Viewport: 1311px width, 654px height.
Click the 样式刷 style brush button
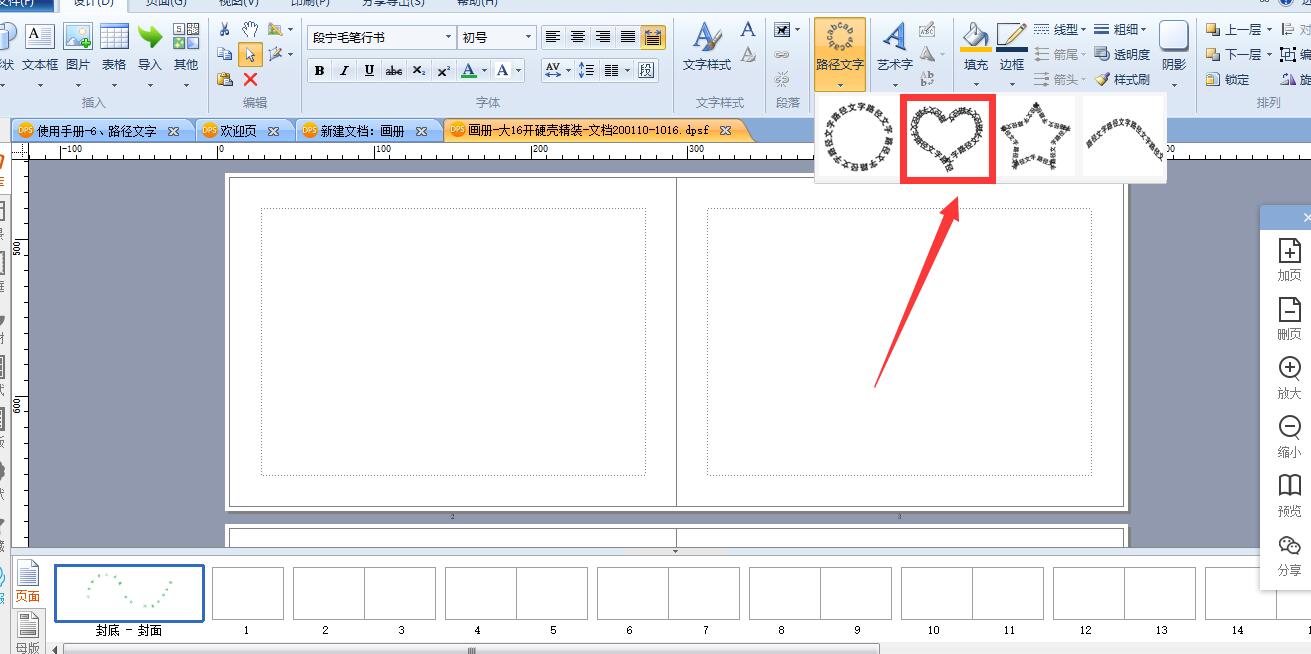[x=1122, y=79]
